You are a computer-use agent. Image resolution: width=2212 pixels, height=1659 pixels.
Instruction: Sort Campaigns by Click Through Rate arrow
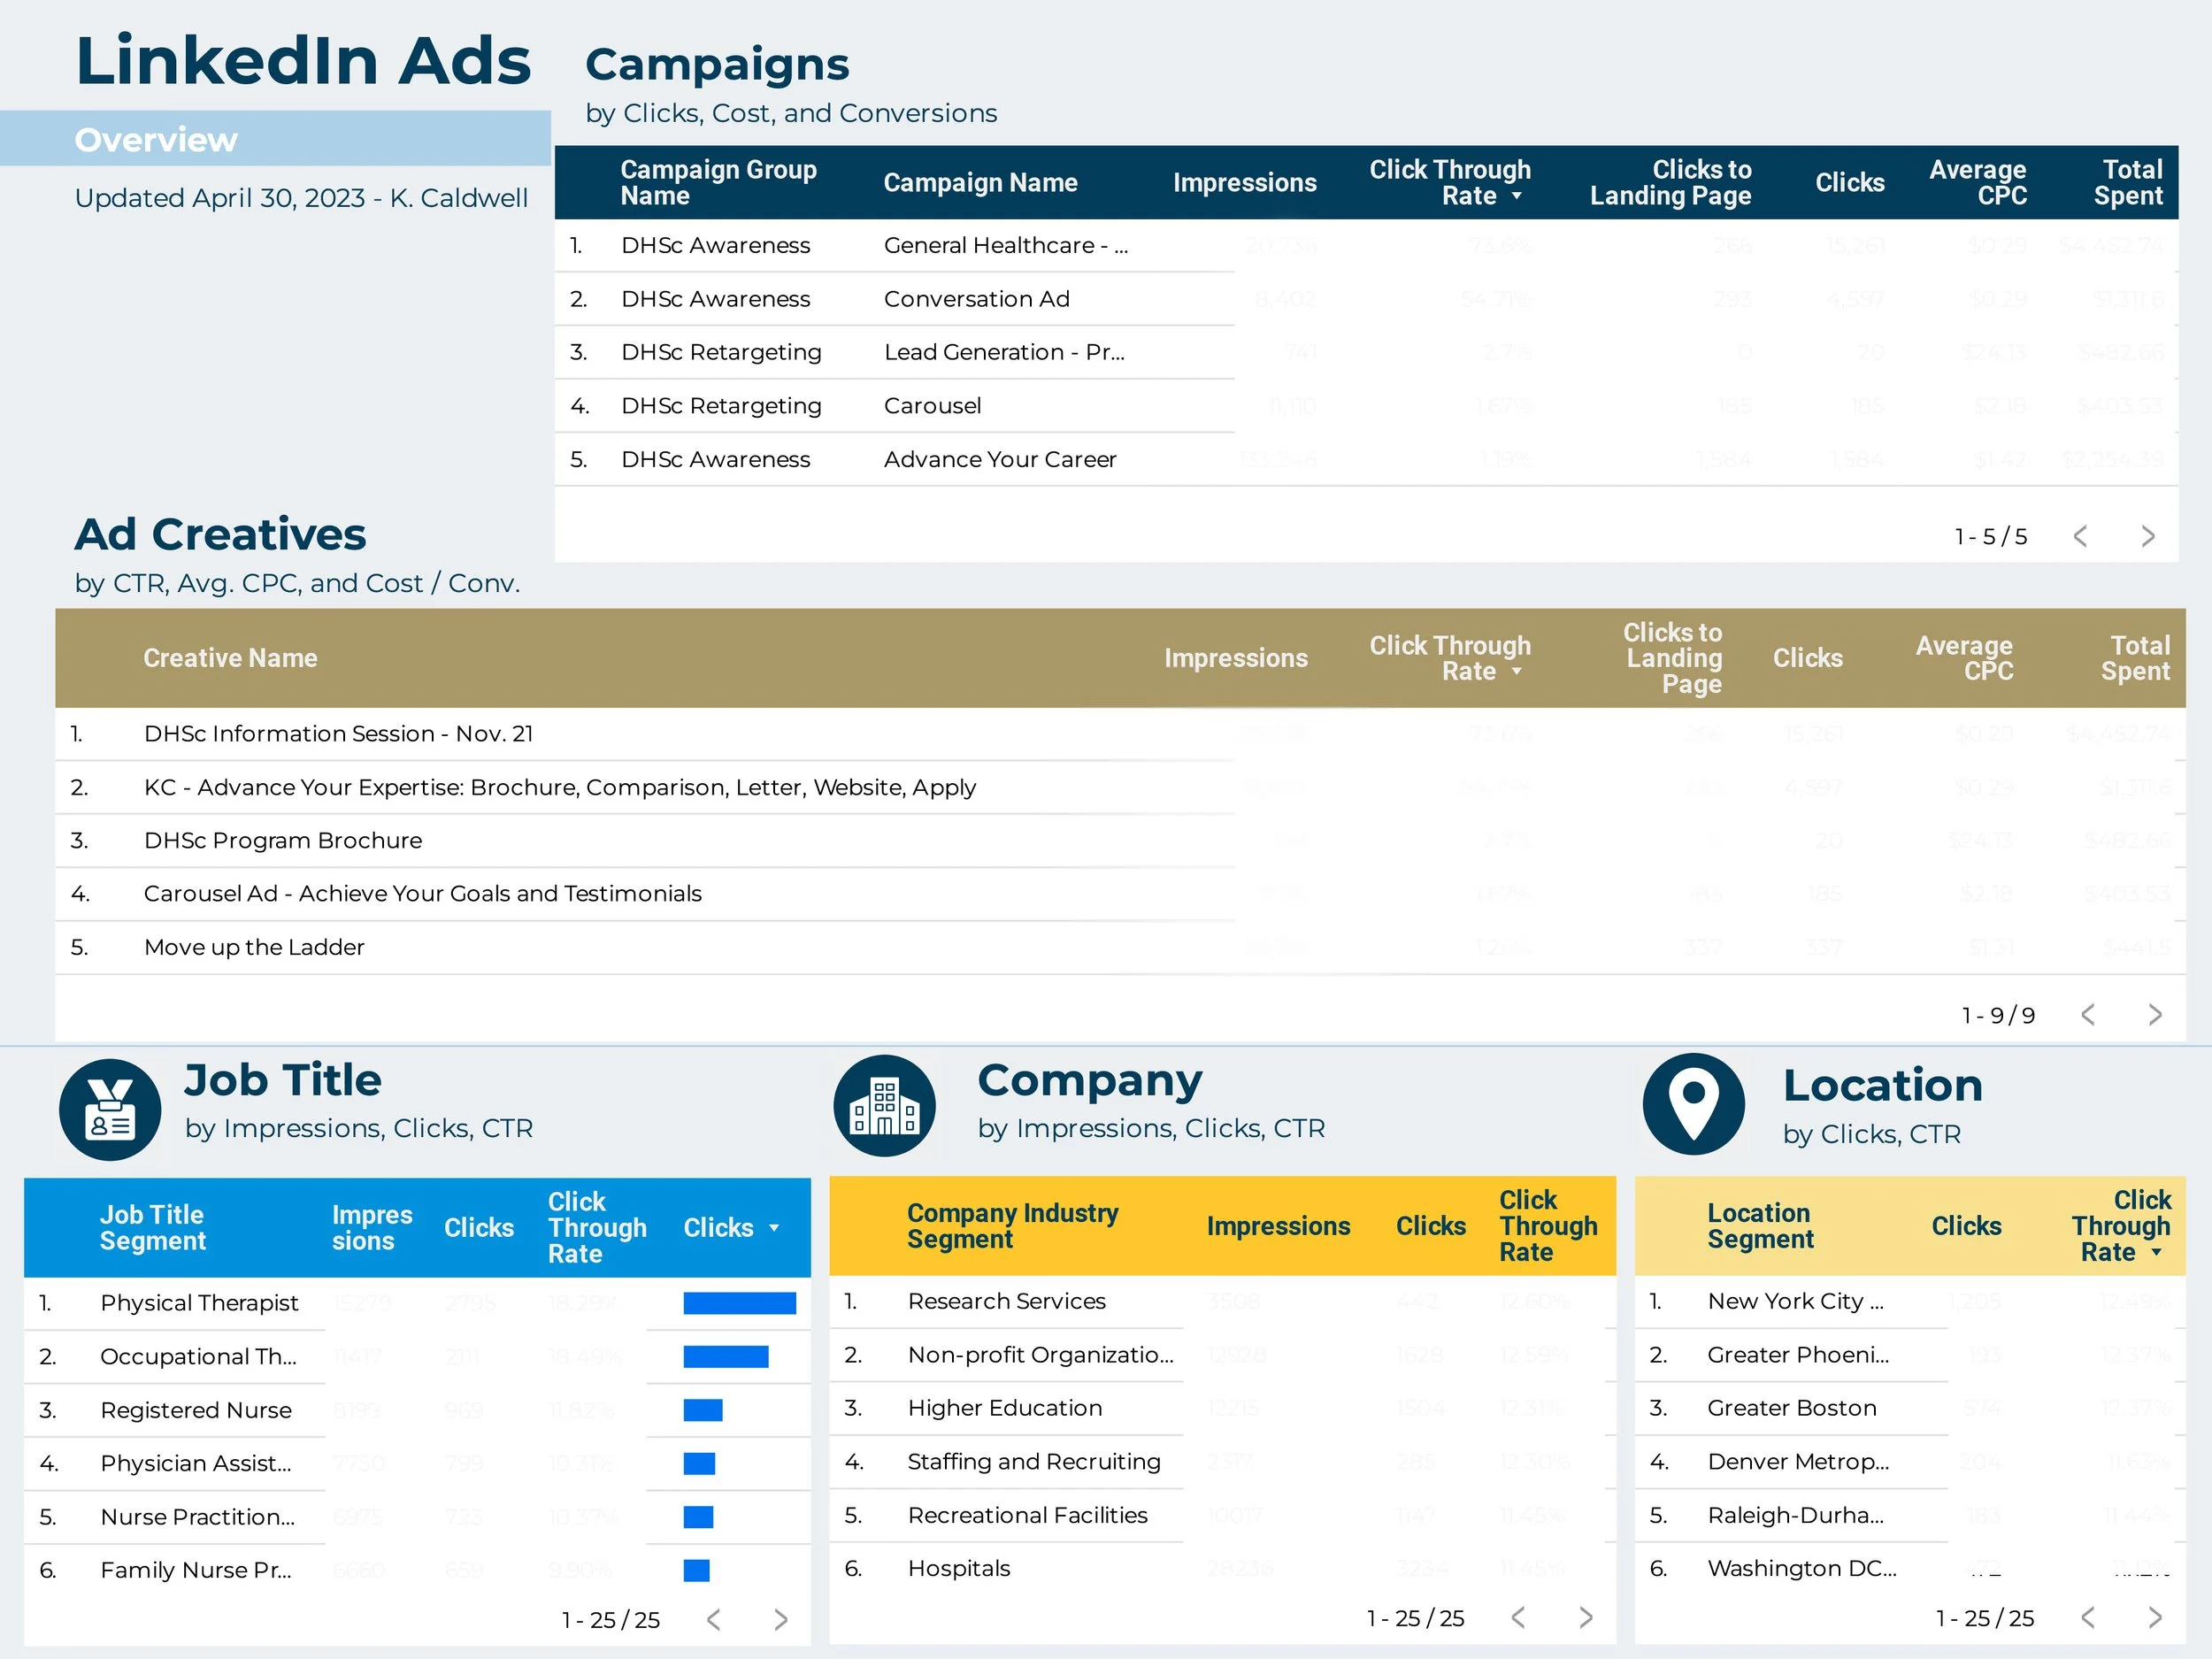coord(1517,196)
